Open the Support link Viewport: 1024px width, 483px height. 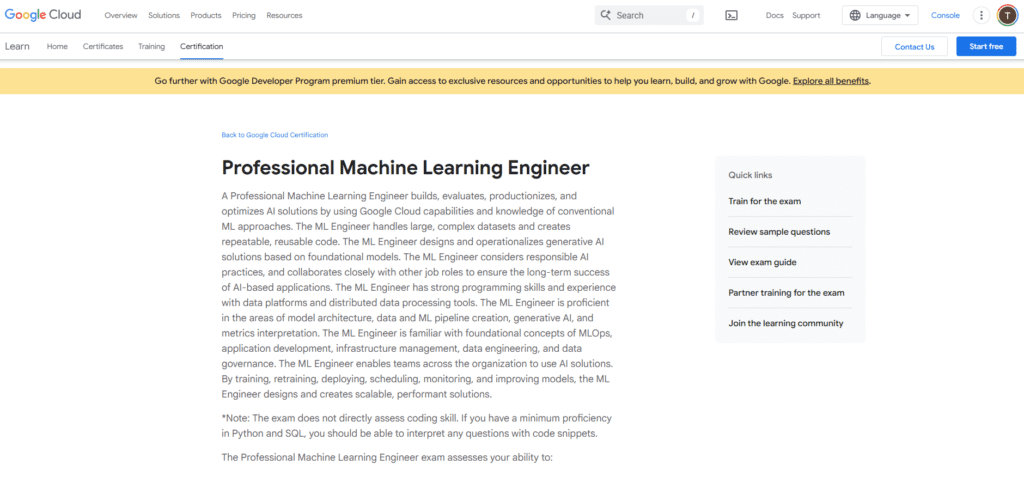pyautogui.click(x=806, y=16)
